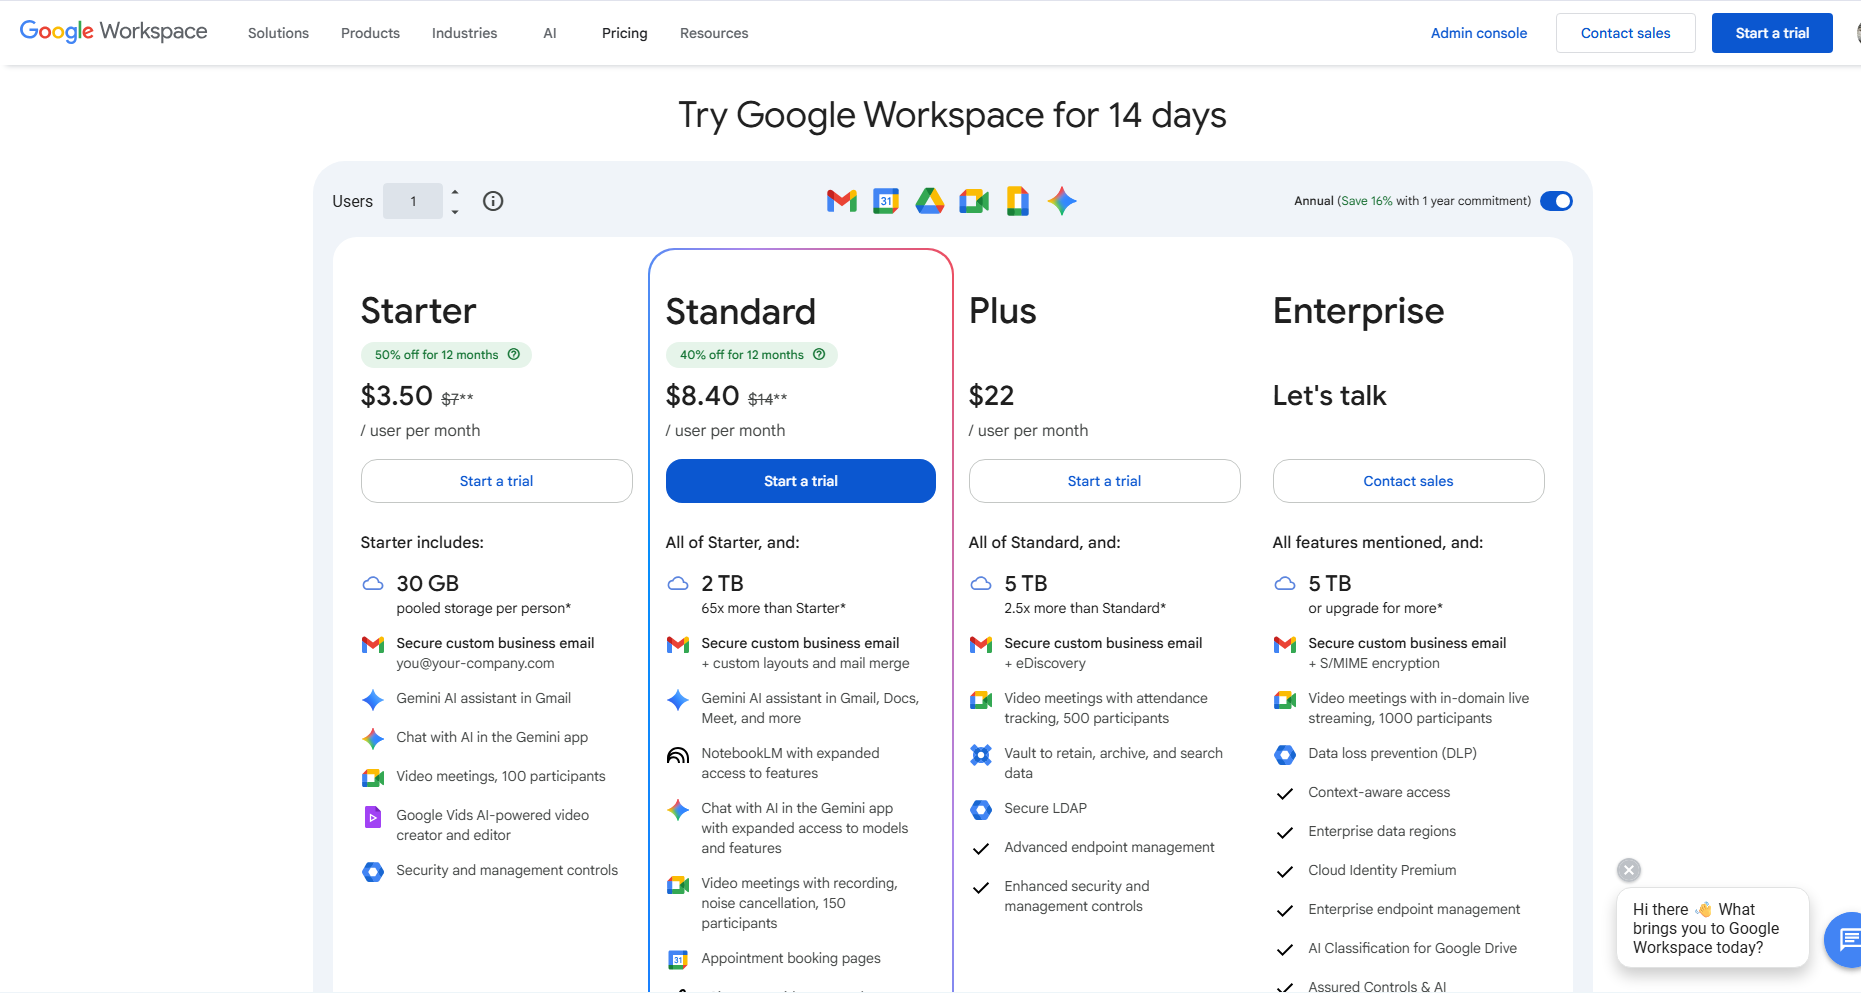
Task: Click the info icon next to Users
Action: [492, 201]
